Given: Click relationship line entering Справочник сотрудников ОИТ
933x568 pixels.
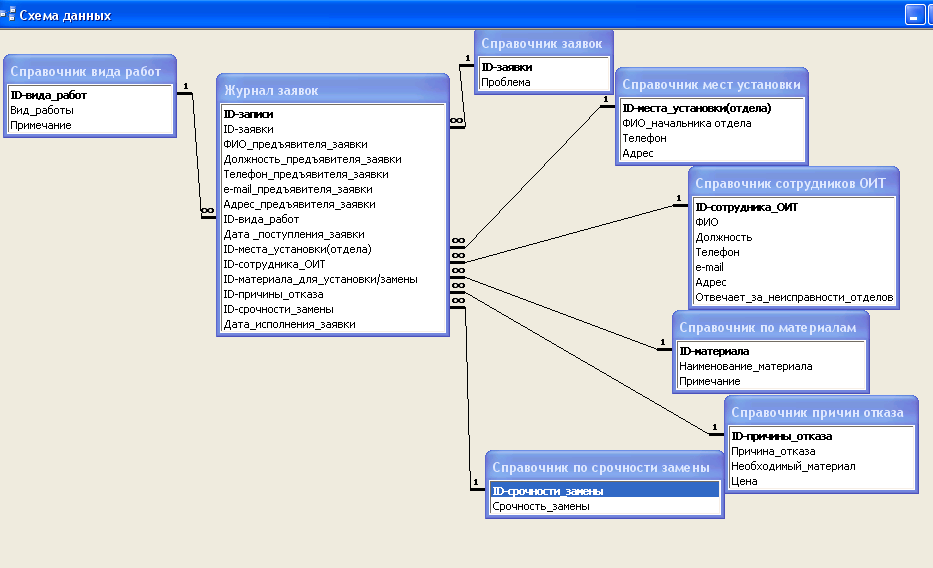Looking at the screenshot, I should coord(569,234).
